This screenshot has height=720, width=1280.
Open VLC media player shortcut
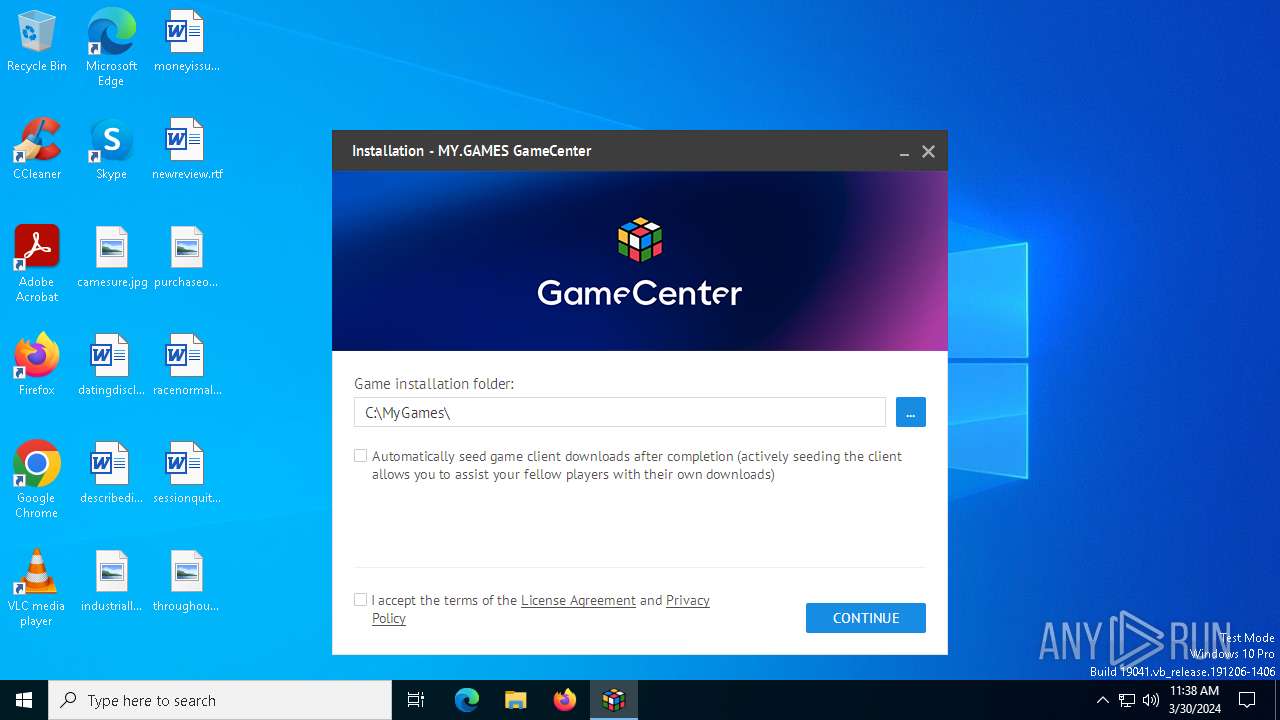coord(37,588)
